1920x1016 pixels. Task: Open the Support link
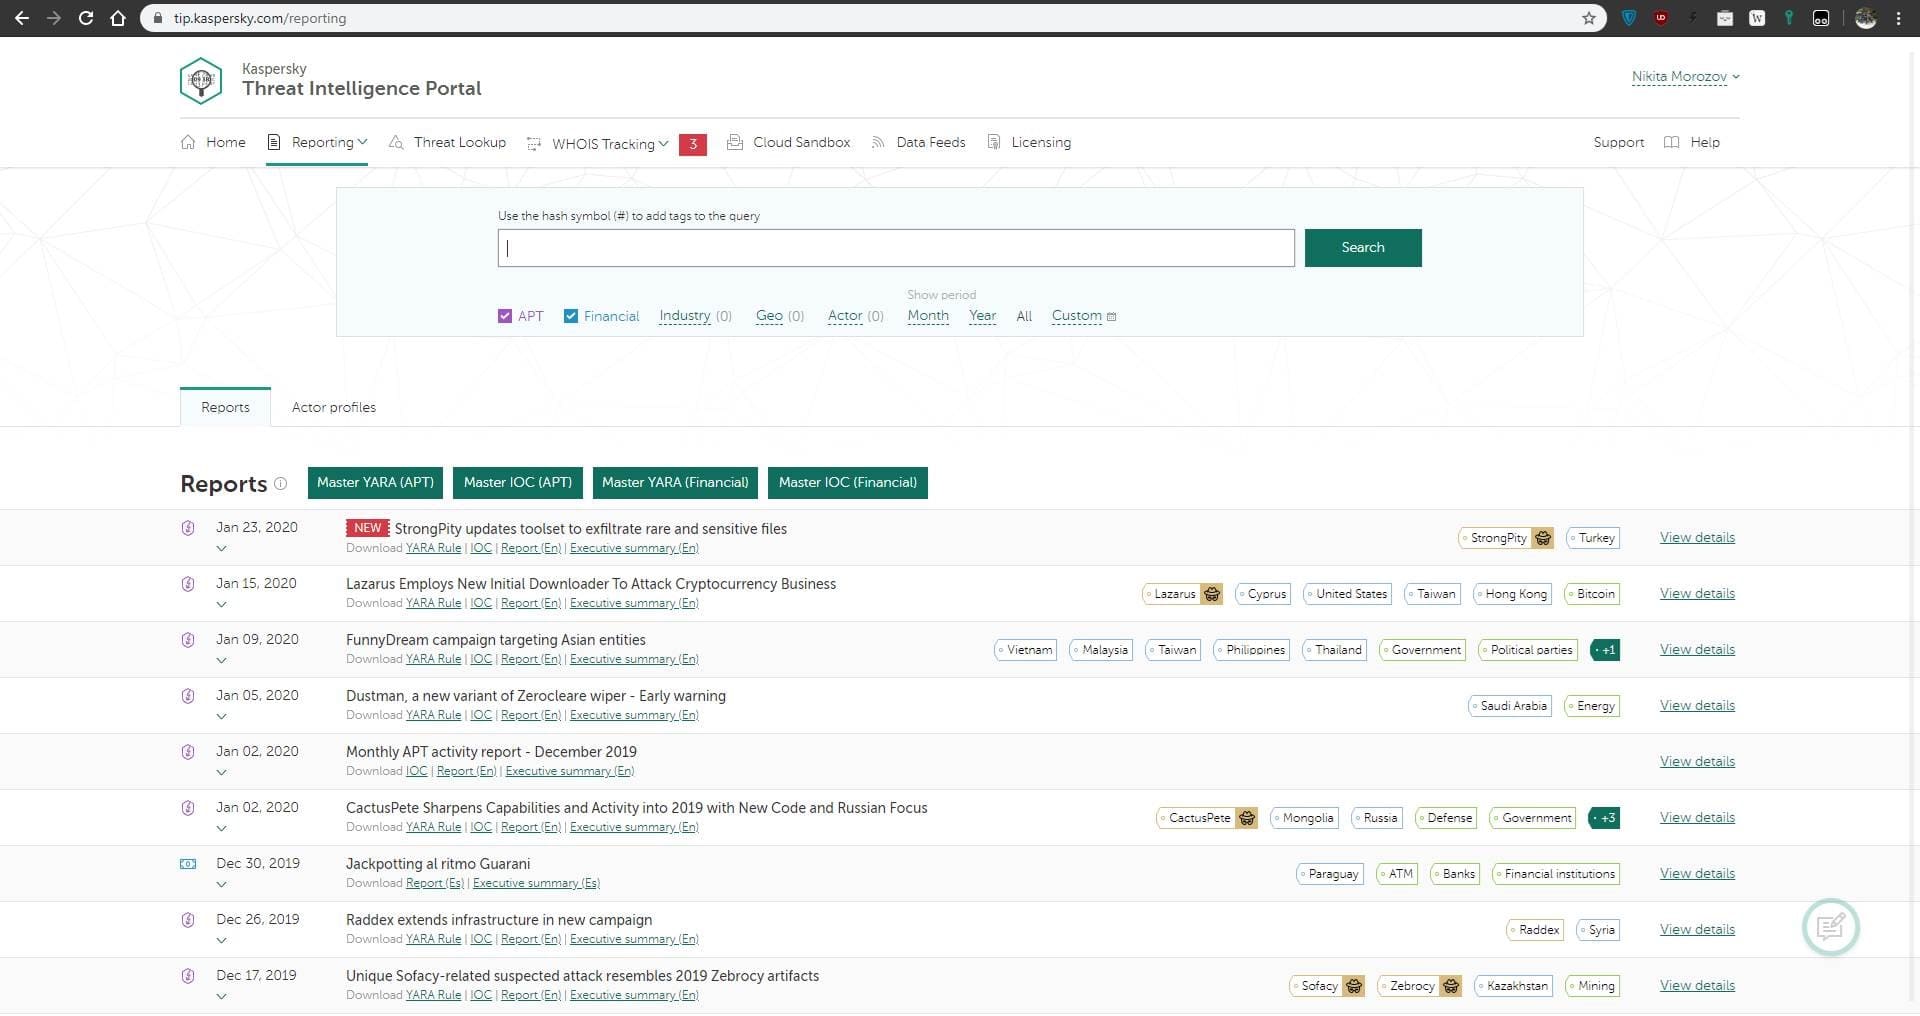click(x=1618, y=142)
